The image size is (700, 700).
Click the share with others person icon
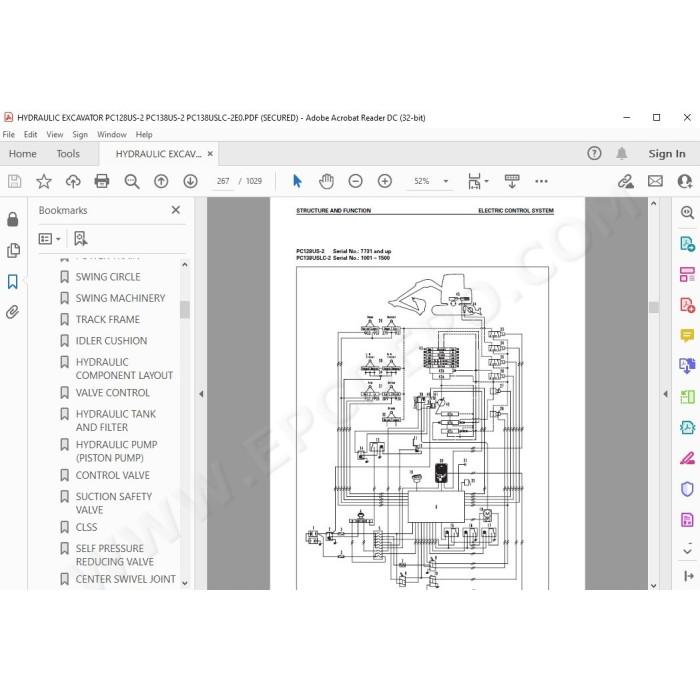click(x=684, y=181)
